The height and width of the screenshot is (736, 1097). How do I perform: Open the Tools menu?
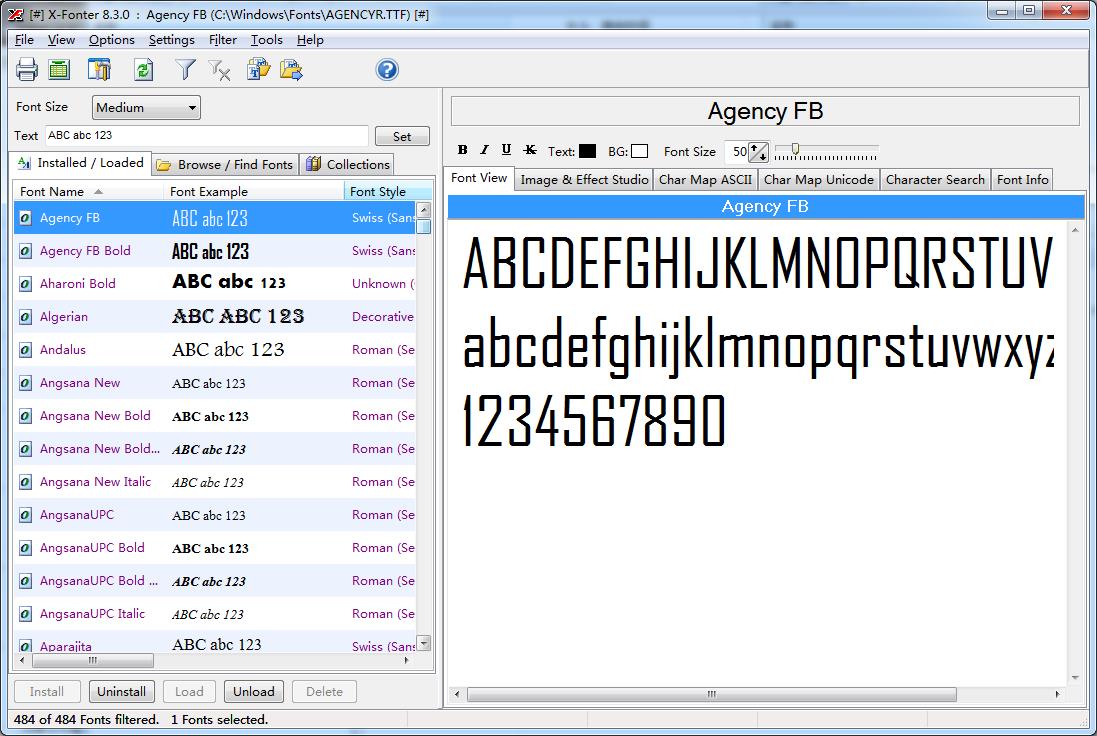click(267, 40)
